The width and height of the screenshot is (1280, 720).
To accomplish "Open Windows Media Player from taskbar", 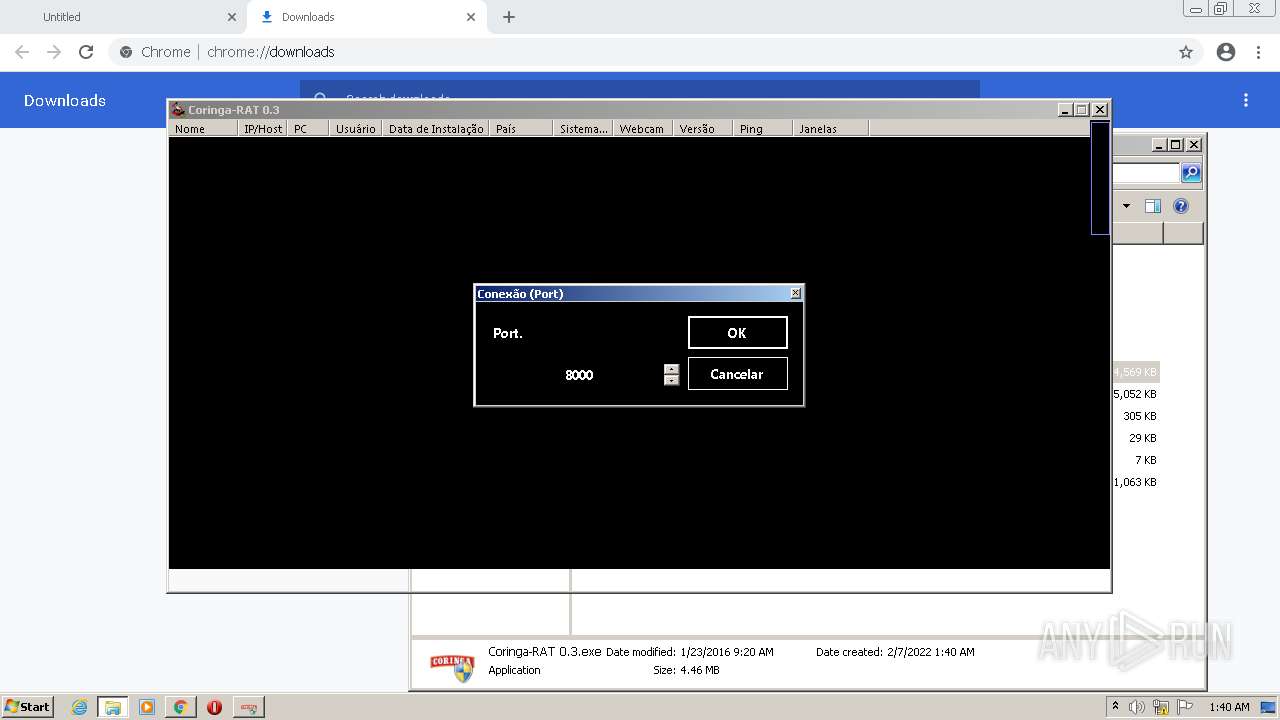I will coord(146,707).
